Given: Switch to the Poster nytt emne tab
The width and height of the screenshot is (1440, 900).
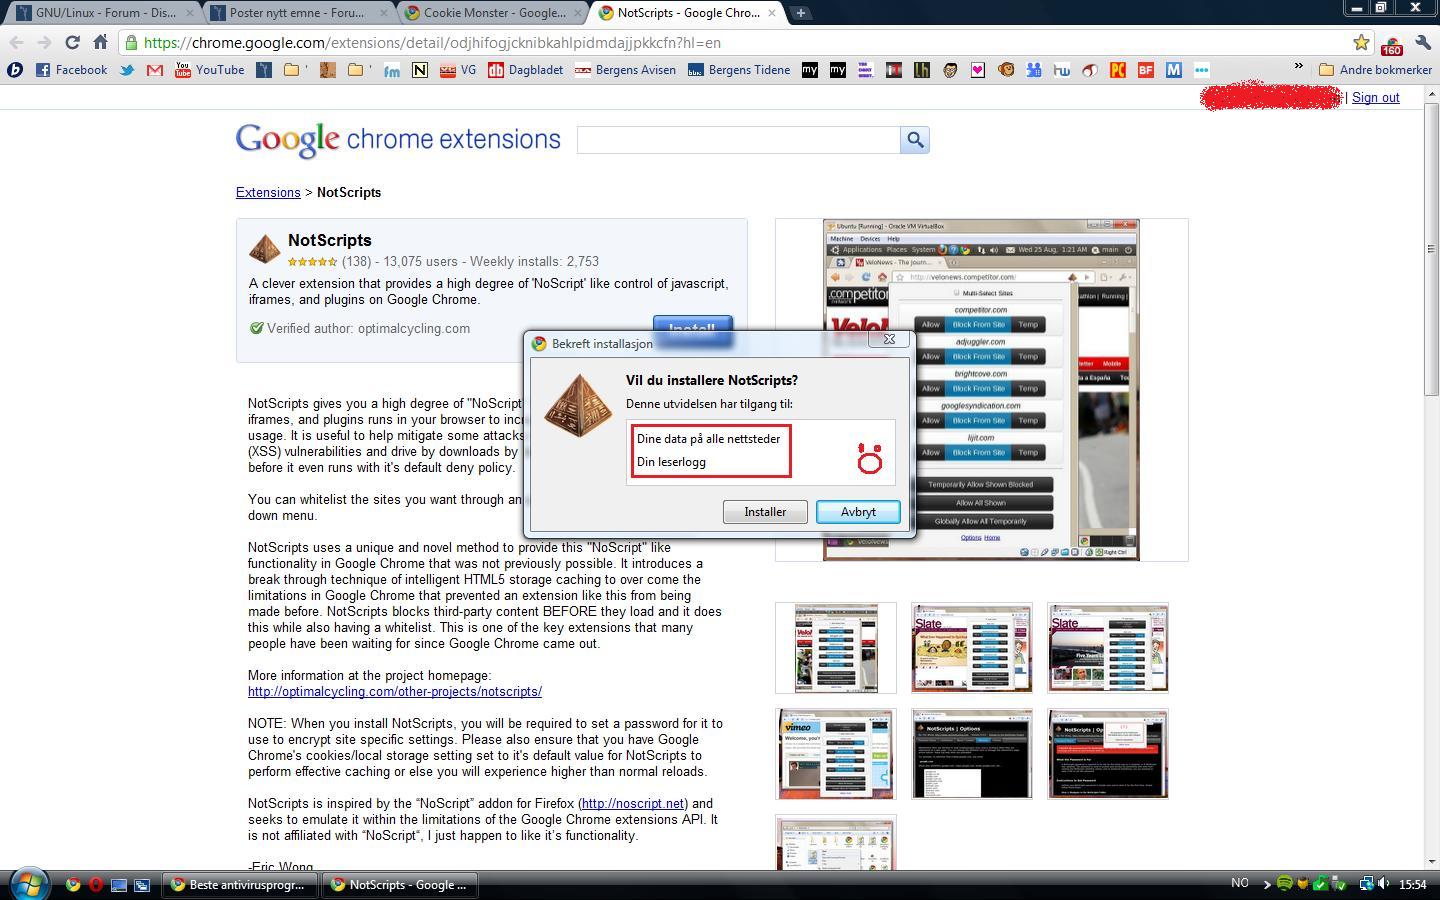Looking at the screenshot, I should 298,13.
